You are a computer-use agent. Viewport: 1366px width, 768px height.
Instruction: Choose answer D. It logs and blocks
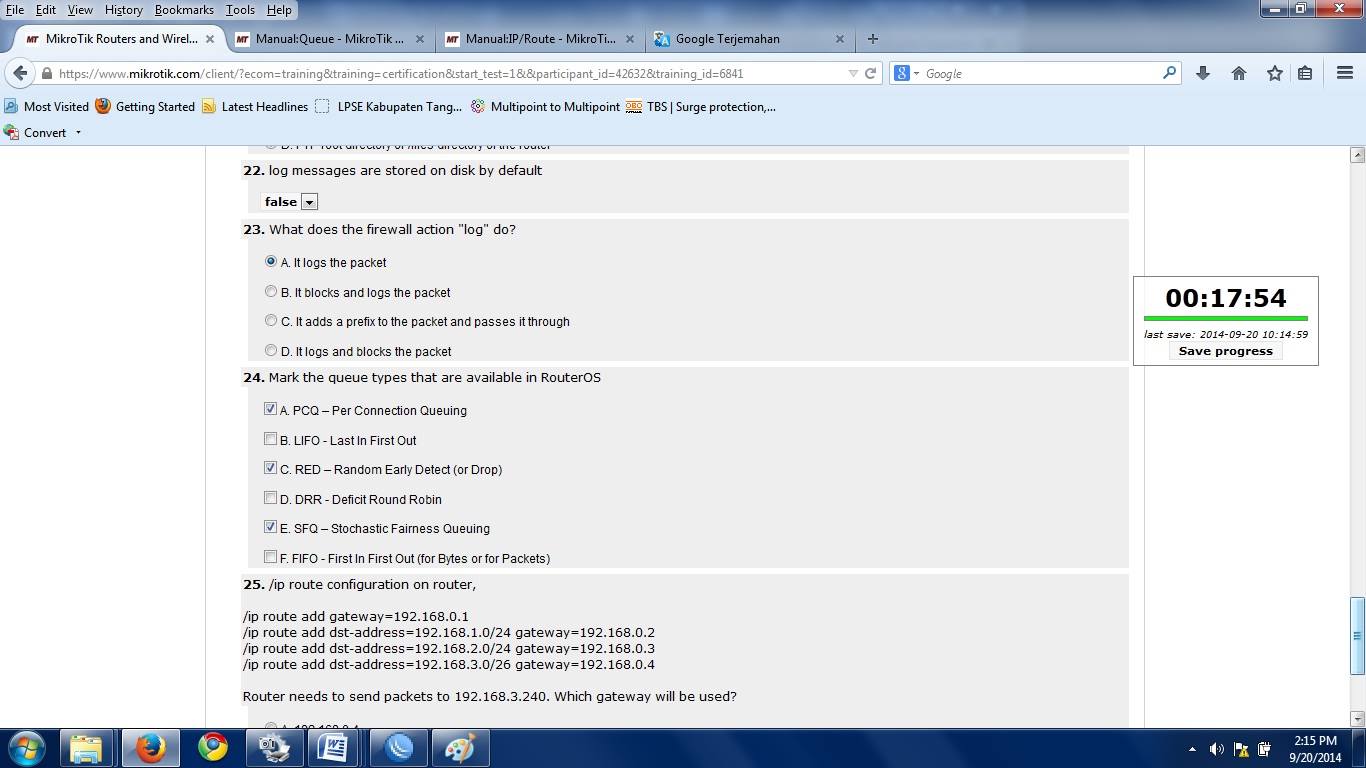point(271,351)
